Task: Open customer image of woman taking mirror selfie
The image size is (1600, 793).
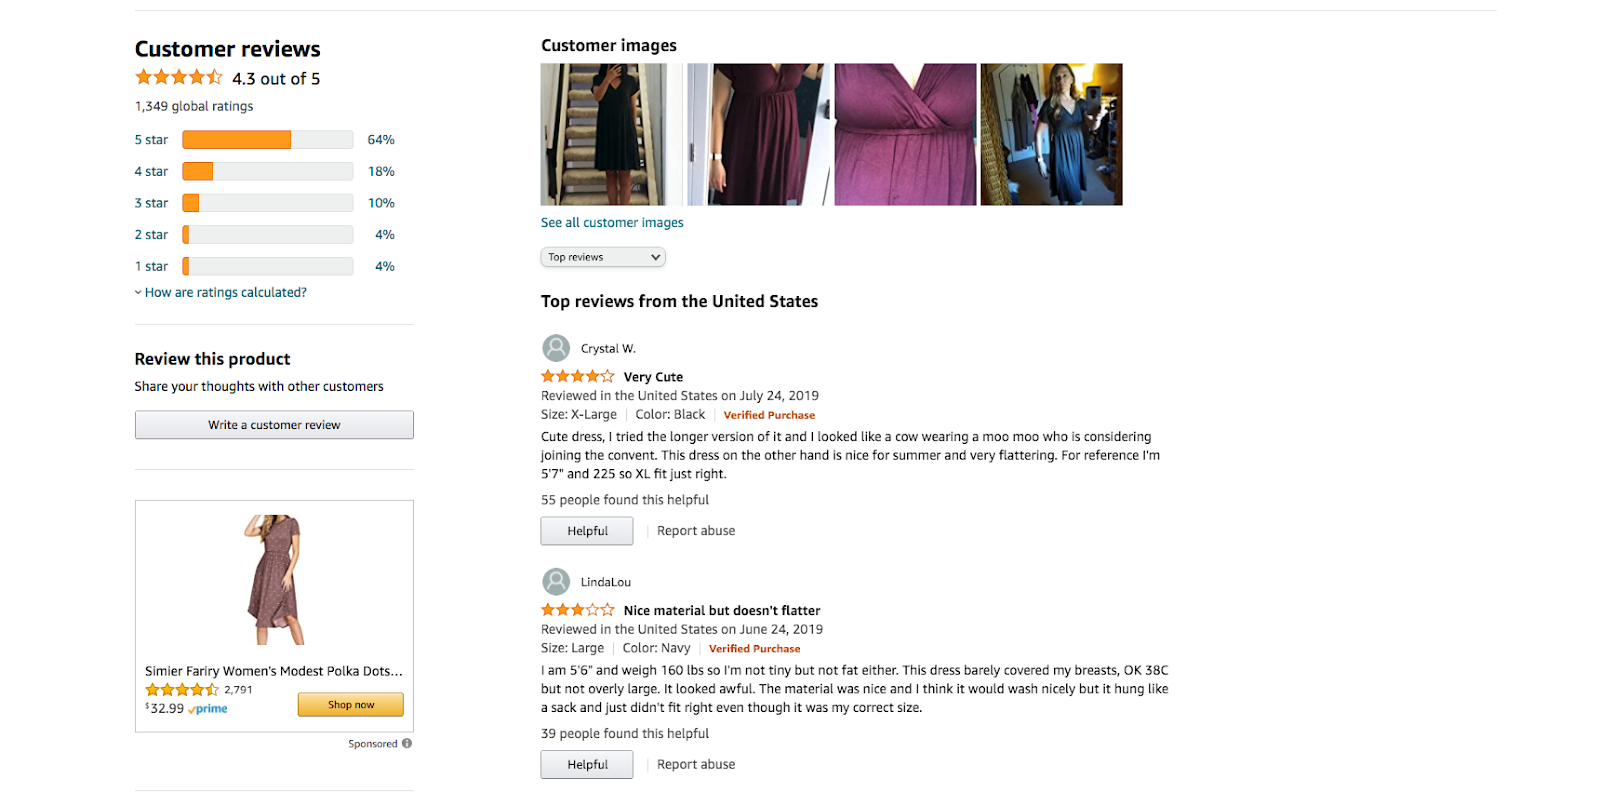Action: pyautogui.click(x=1051, y=134)
